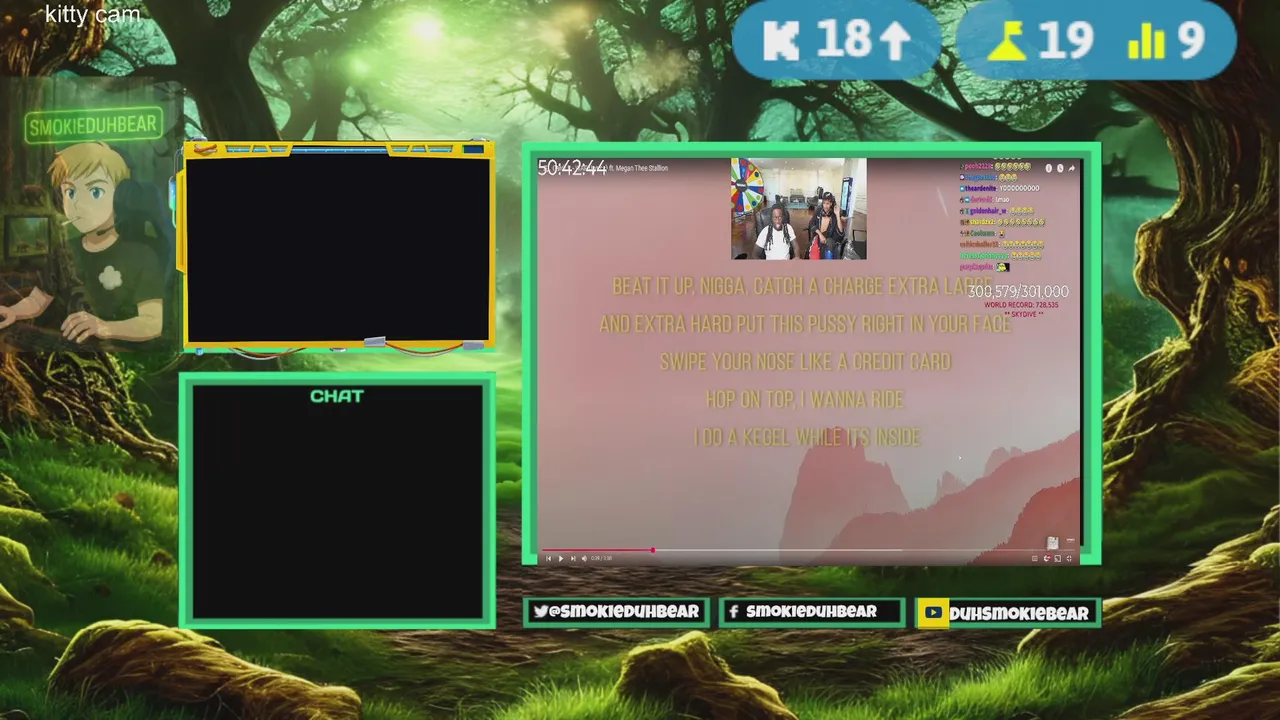The height and width of the screenshot is (720, 1280).
Task: Open the DUHSMOKIEBEAR YouTube label
Action: [1018, 613]
